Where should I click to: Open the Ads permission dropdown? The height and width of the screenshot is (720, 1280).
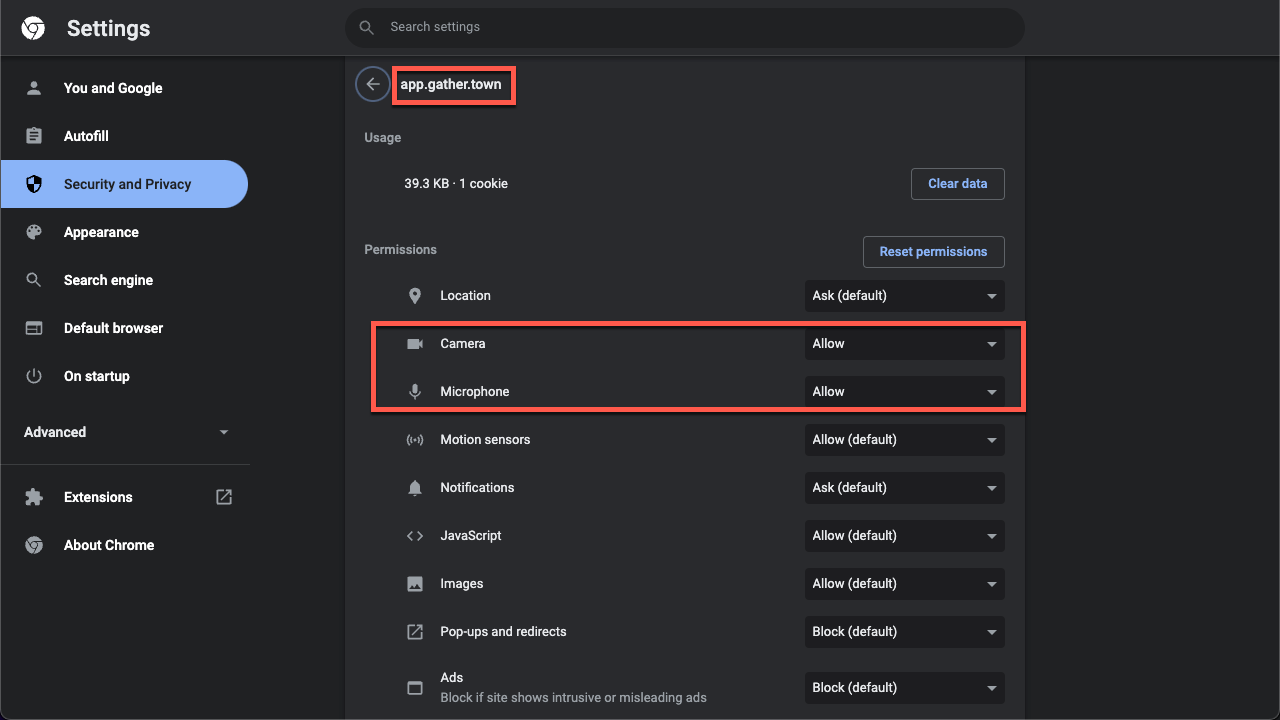point(904,688)
